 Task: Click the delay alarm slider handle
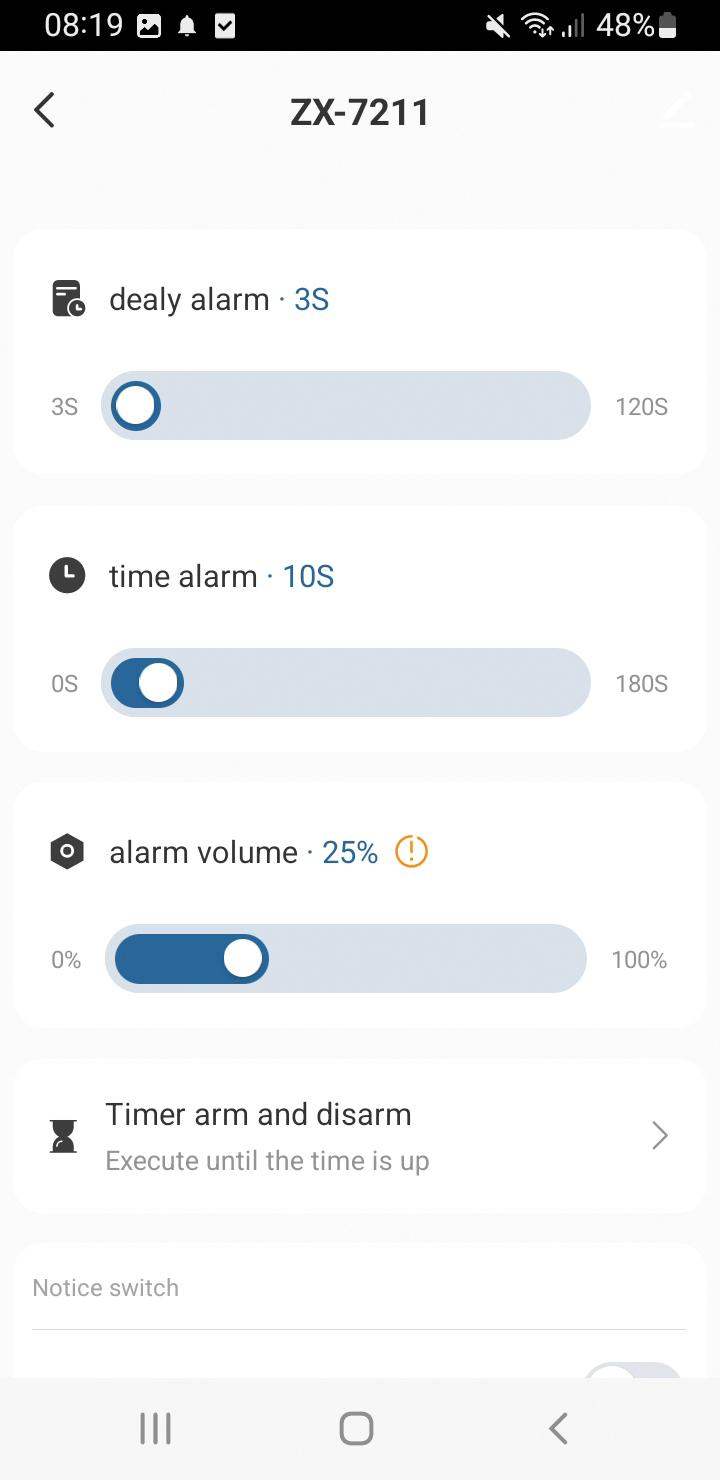pos(136,406)
